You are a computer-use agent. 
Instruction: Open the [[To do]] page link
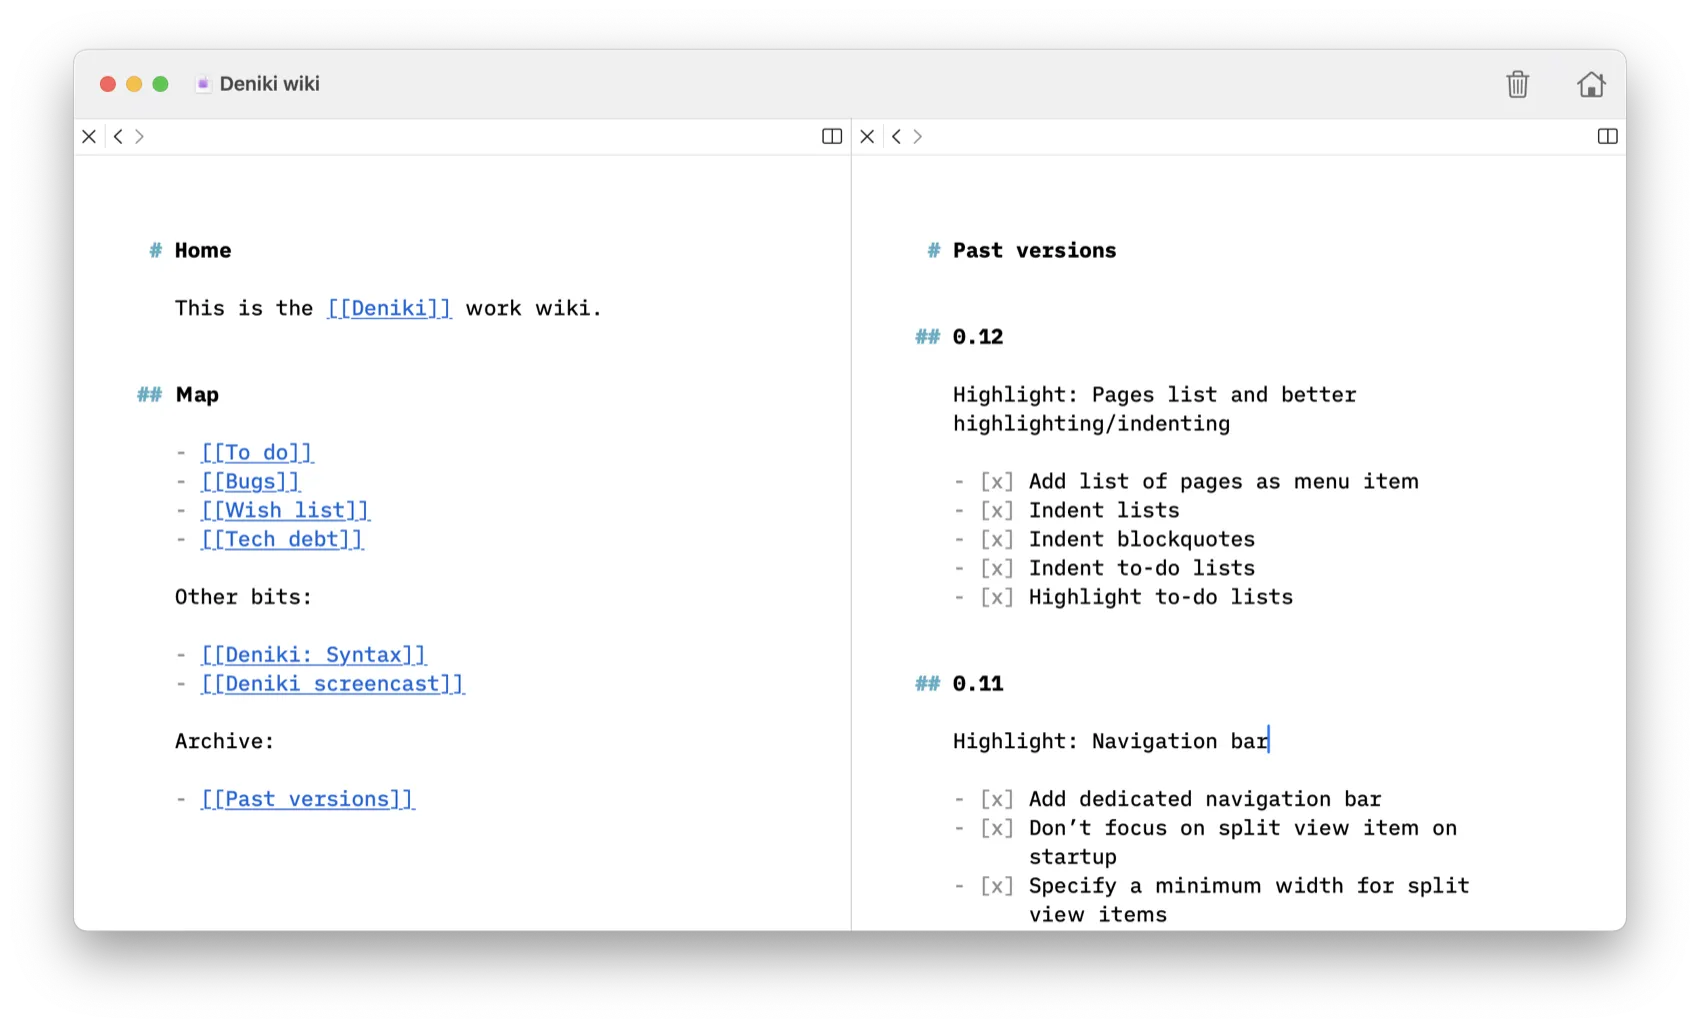(x=257, y=453)
